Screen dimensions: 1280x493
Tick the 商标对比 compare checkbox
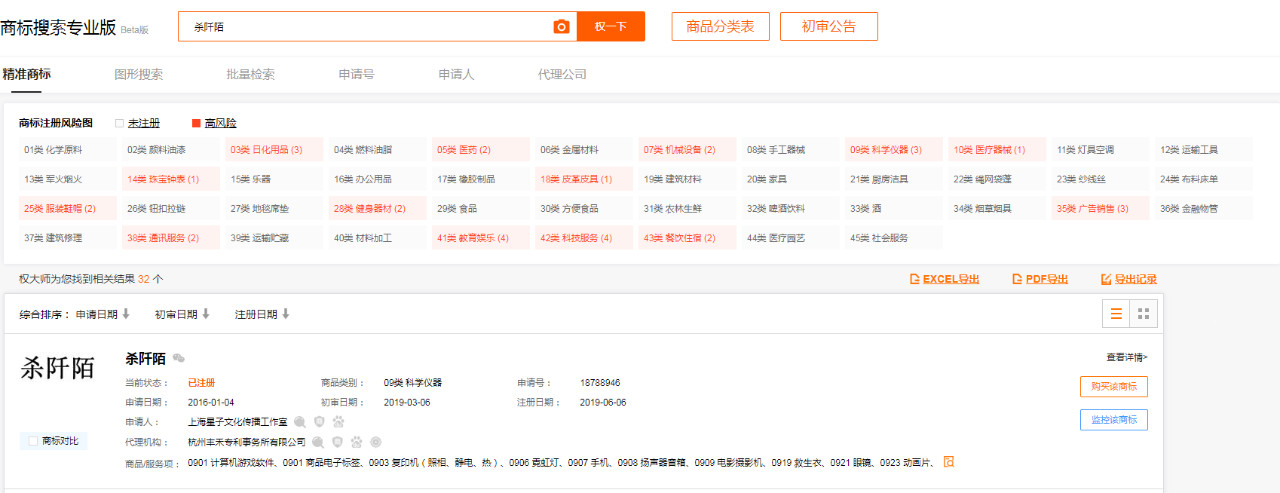33,441
